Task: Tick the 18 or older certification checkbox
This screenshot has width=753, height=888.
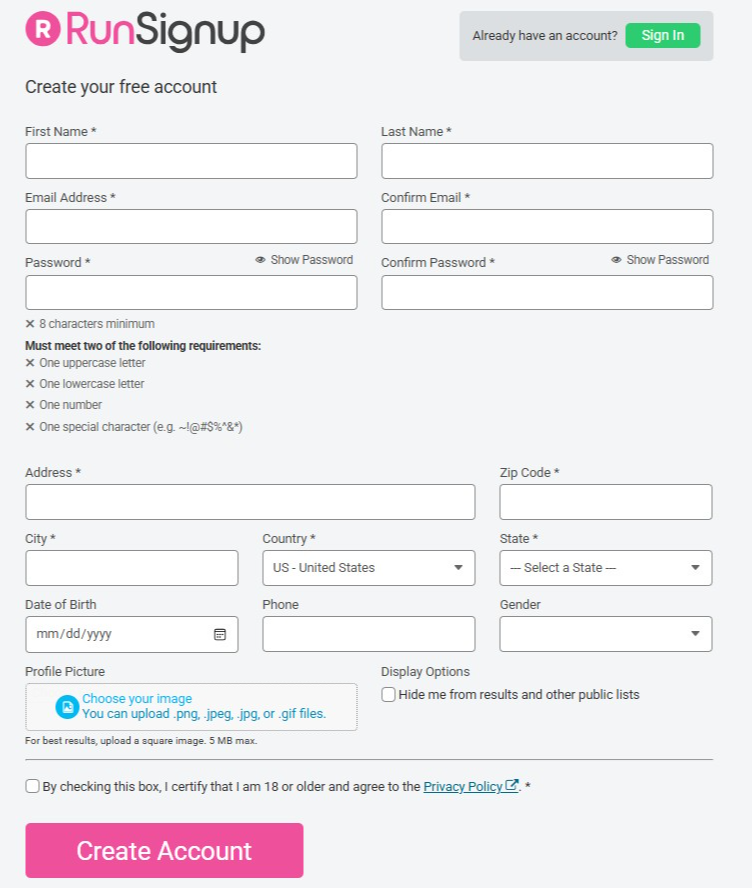Action: [x=33, y=786]
